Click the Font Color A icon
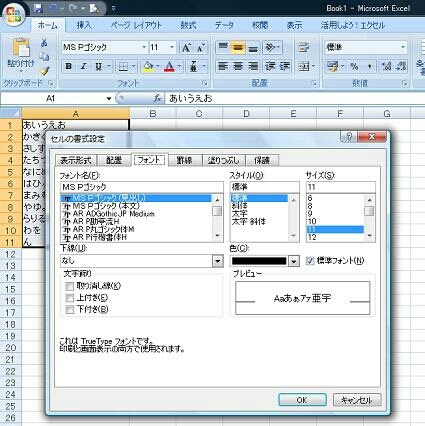Image resolution: width=425 pixels, height=426 pixels. pyautogui.click(x=169, y=67)
